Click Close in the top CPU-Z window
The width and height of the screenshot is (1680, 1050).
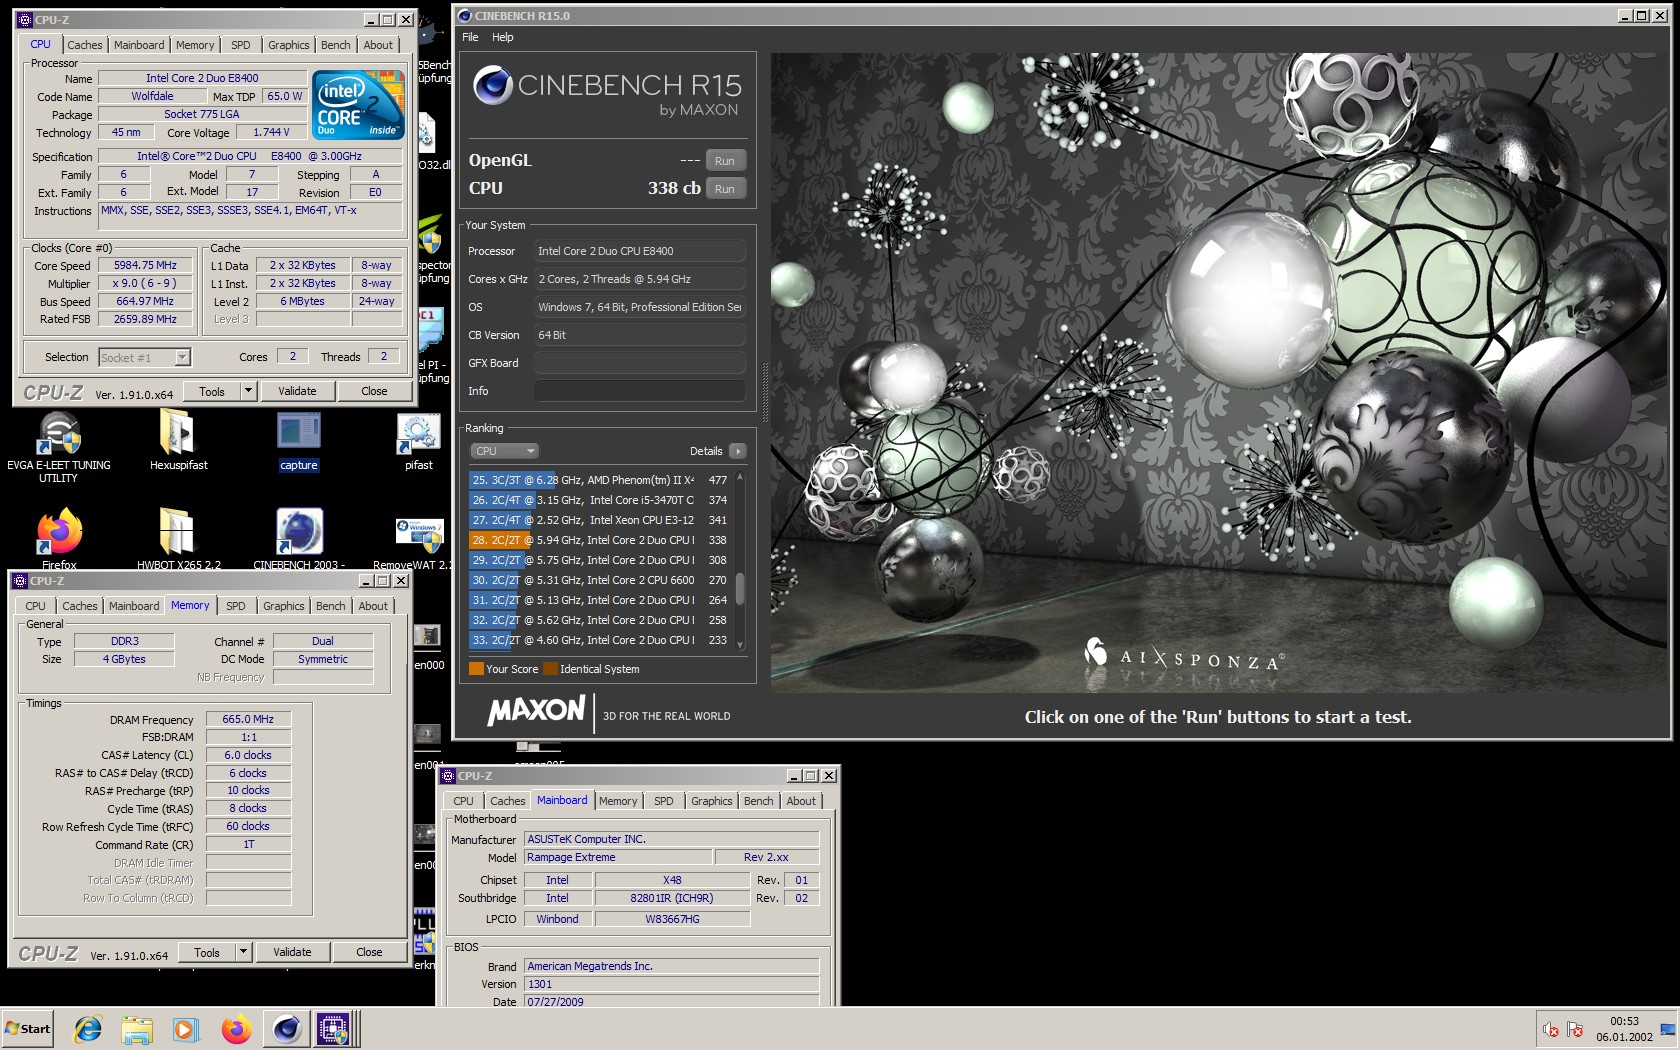(x=374, y=391)
